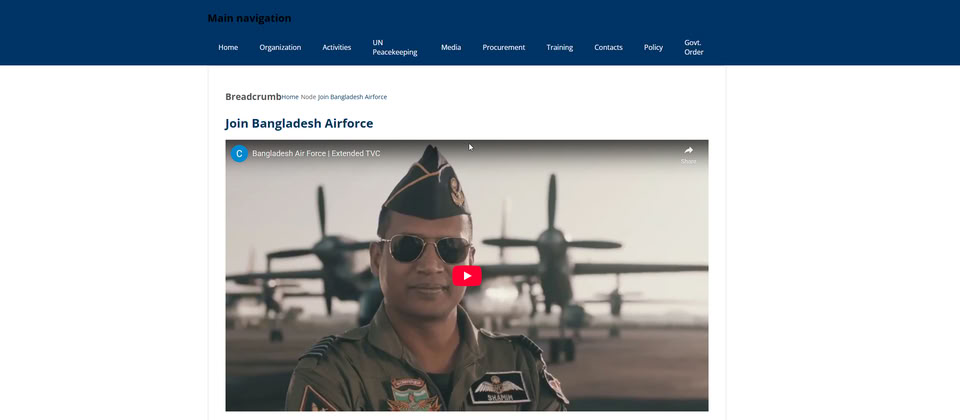Screen dimensions: 960x420
Task: Click the Media navigation item
Action: pyautogui.click(x=451, y=47)
